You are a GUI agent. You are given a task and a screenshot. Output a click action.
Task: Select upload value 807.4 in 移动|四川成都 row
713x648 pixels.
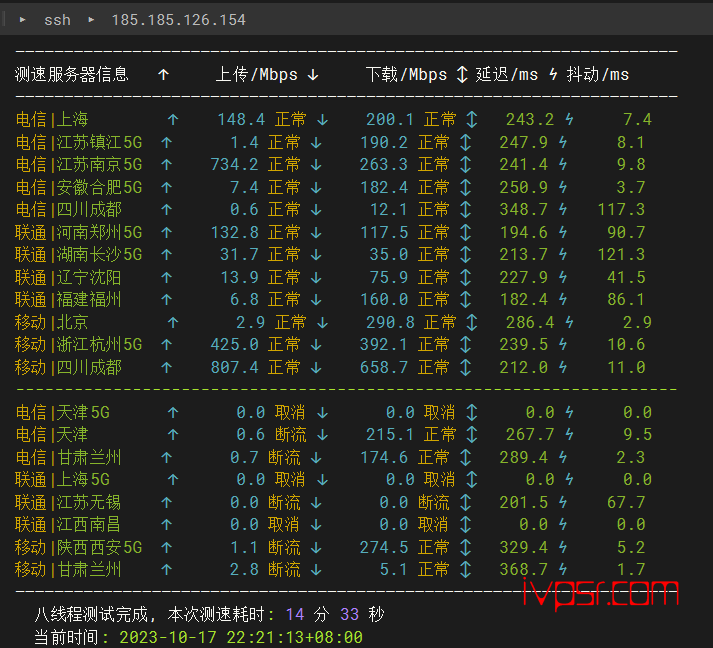[234, 367]
